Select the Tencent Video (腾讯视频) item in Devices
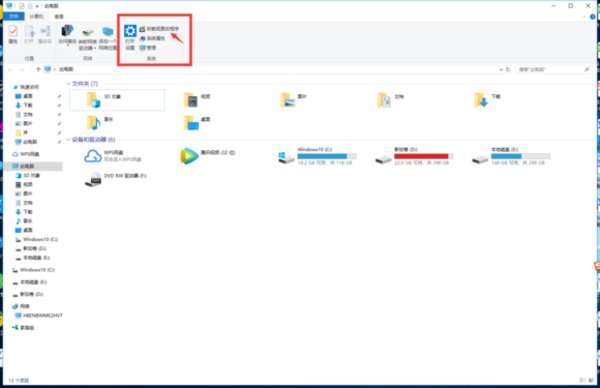This screenshot has height=388, width=600. pyautogui.click(x=208, y=156)
